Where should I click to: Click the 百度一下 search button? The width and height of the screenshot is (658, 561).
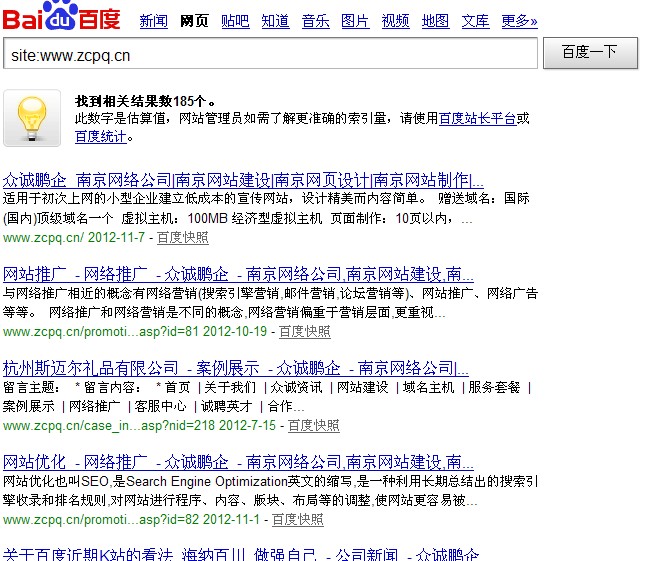coord(590,53)
